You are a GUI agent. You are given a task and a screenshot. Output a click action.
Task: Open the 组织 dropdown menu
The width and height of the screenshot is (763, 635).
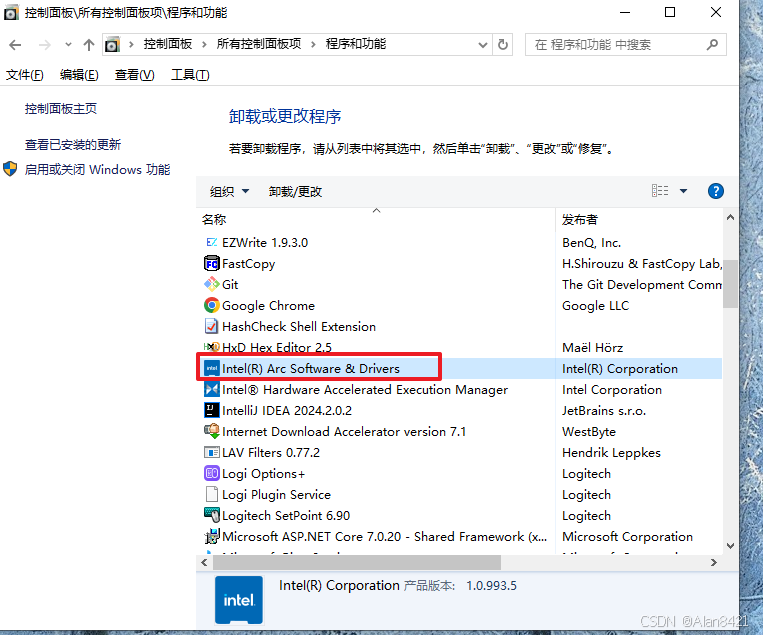(229, 191)
